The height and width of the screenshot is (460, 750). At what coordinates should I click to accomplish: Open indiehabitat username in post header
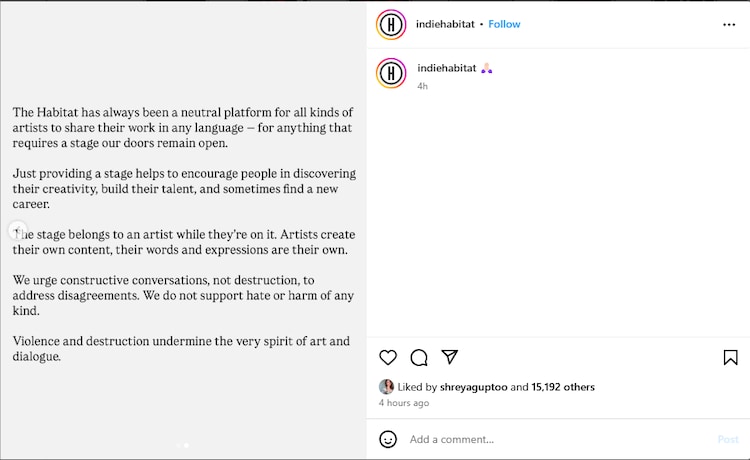[x=444, y=24]
